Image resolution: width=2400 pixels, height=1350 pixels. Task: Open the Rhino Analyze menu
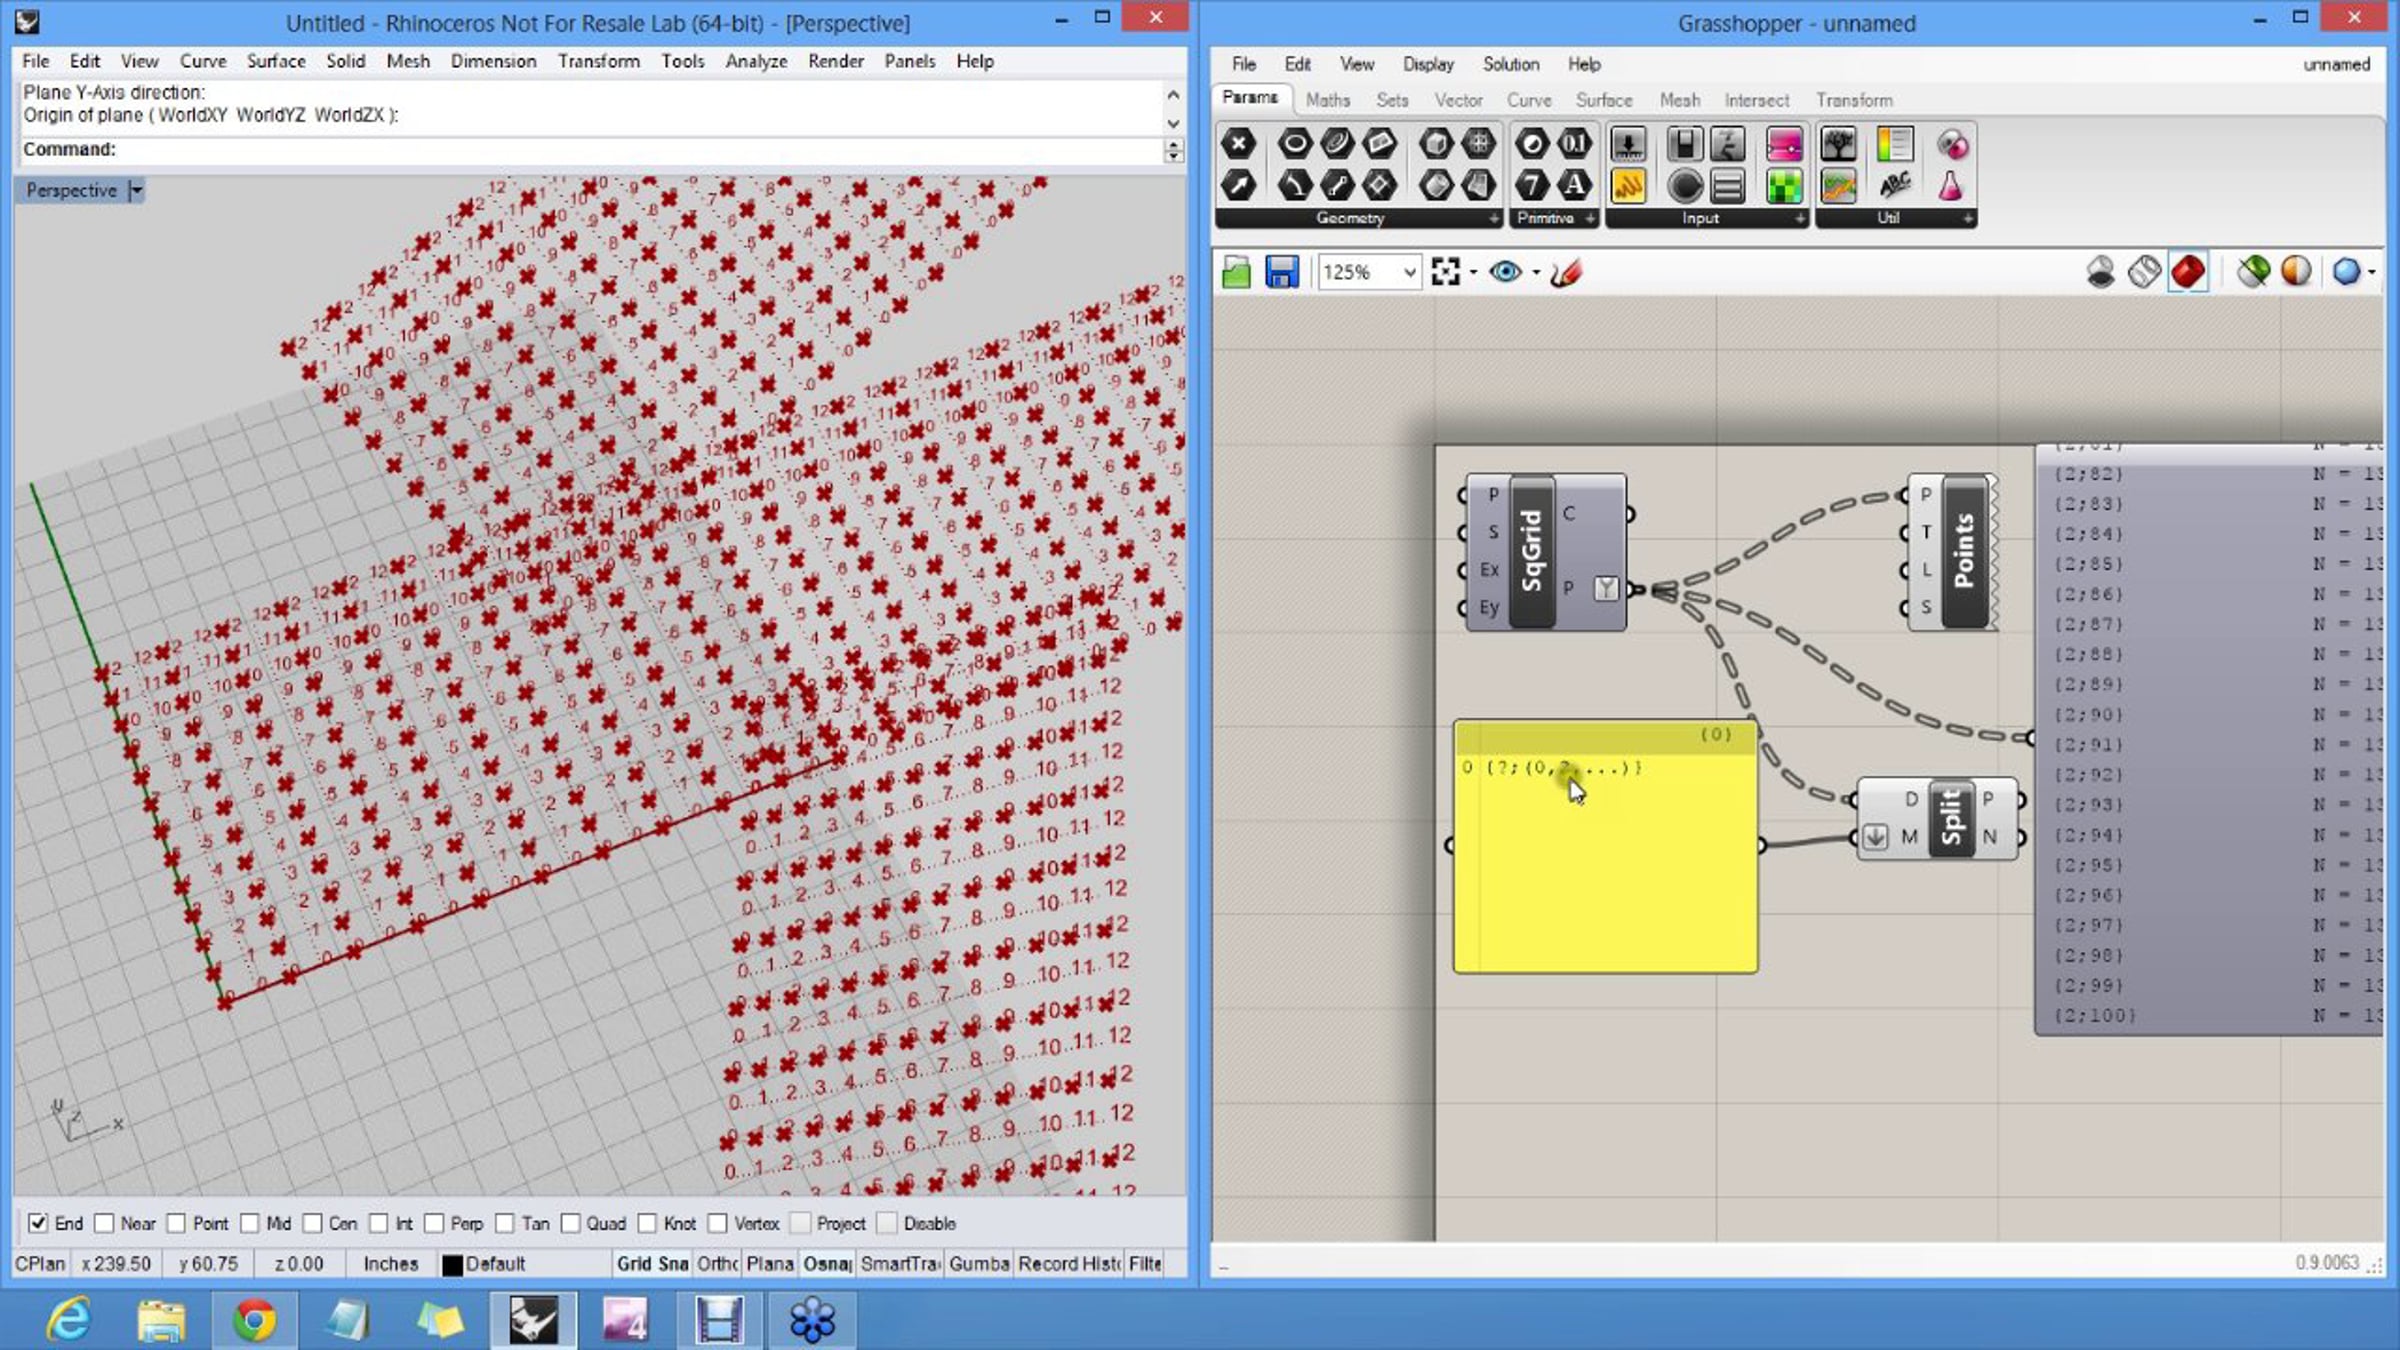coord(755,61)
